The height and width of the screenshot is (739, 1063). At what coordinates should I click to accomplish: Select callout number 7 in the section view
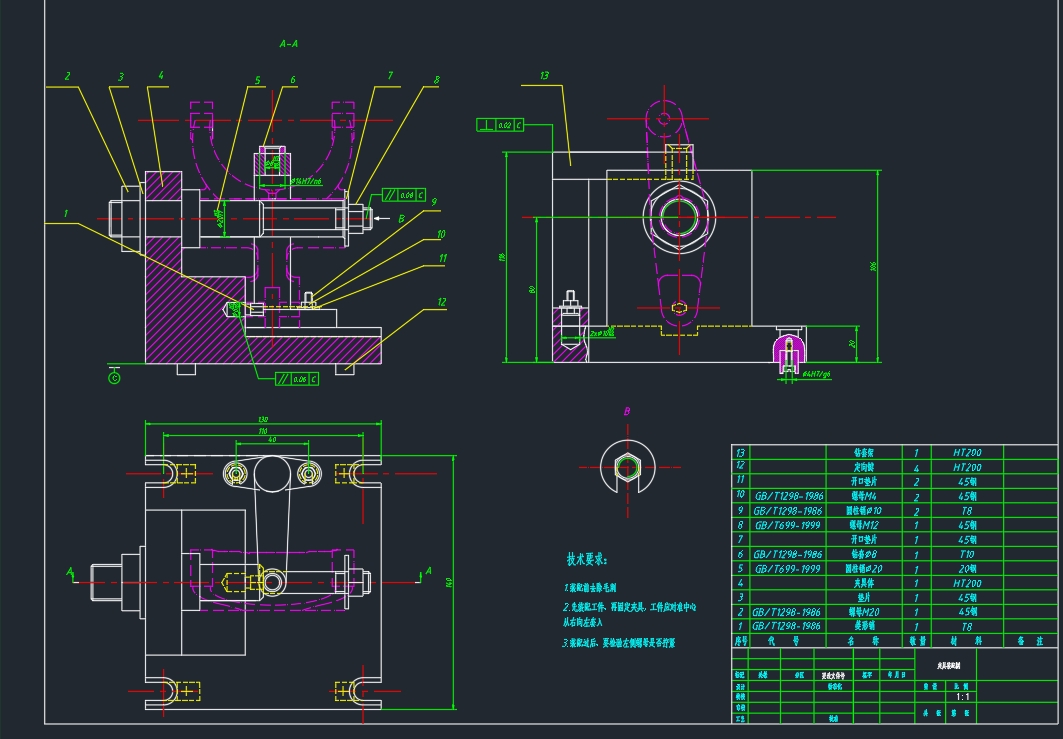(x=390, y=76)
